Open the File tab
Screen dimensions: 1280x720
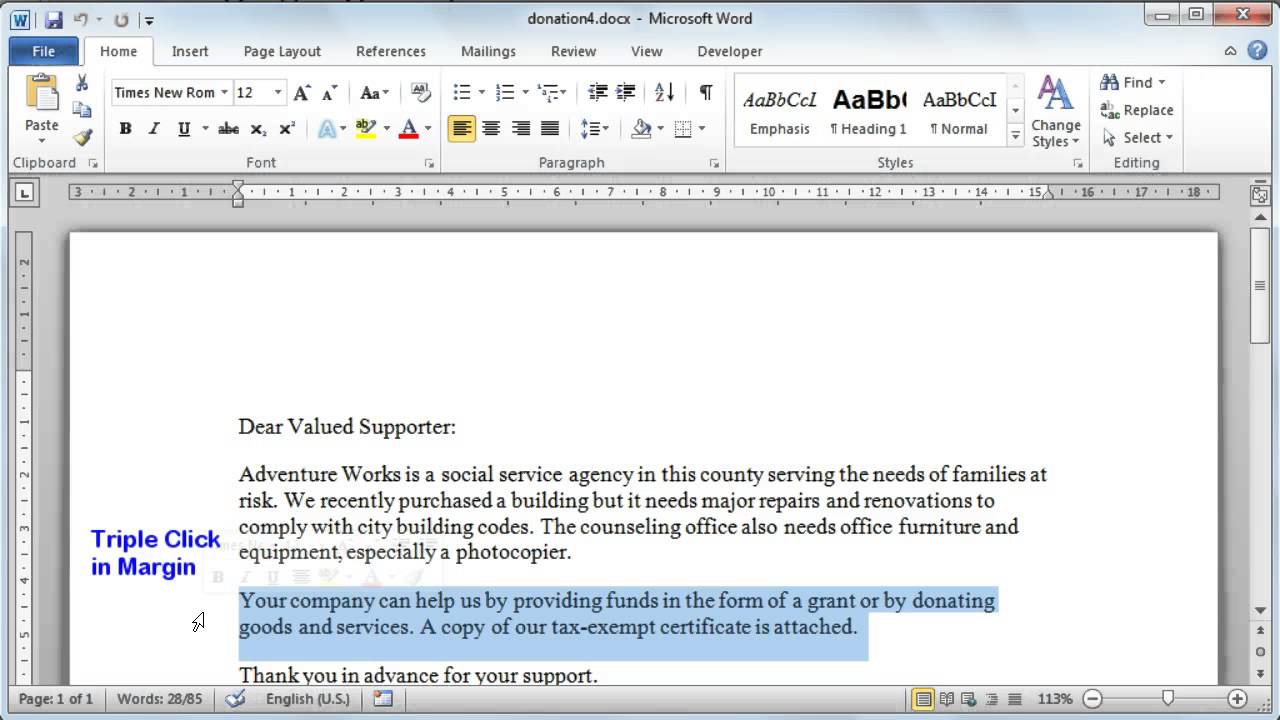click(44, 51)
